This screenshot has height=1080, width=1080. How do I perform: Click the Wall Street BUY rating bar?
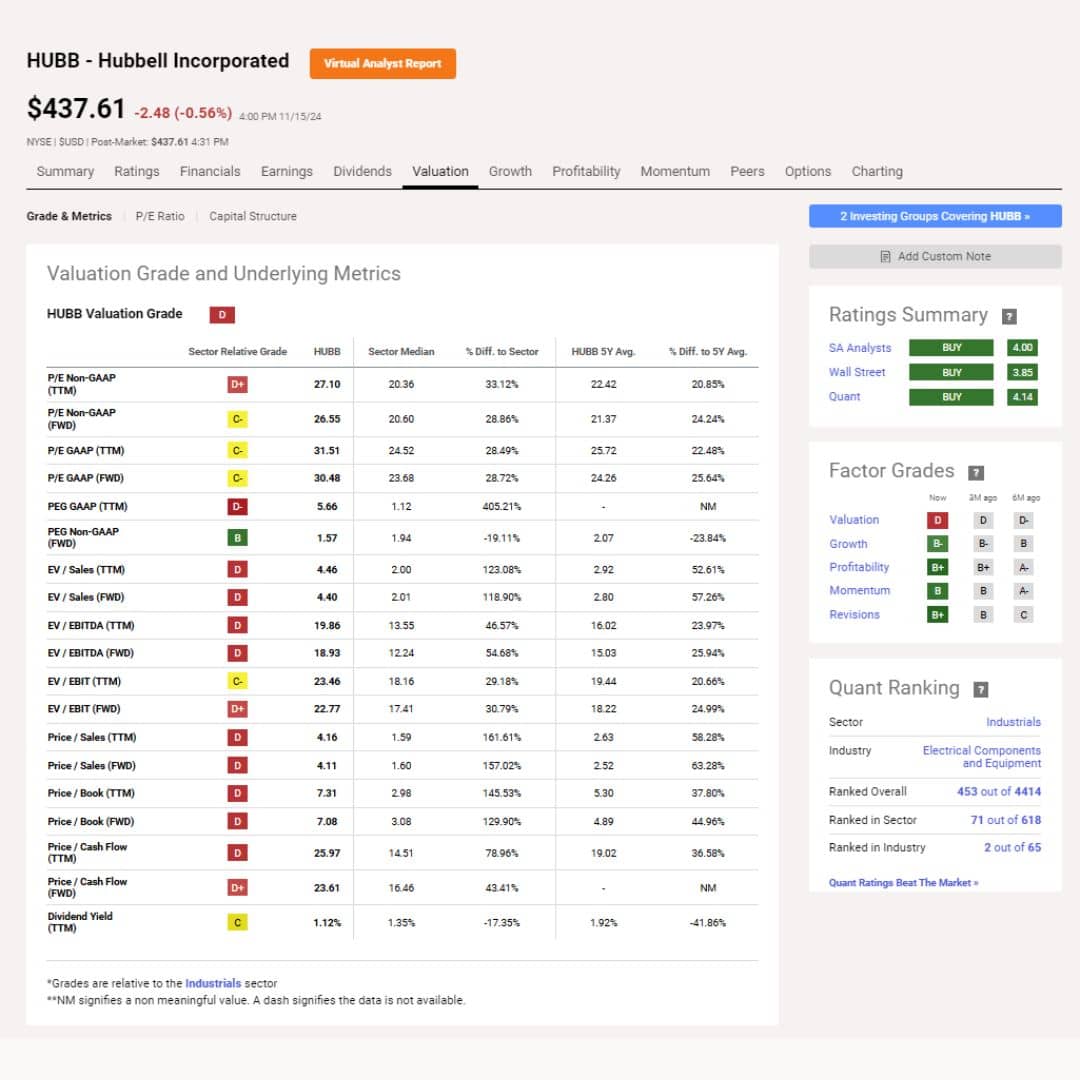(951, 373)
